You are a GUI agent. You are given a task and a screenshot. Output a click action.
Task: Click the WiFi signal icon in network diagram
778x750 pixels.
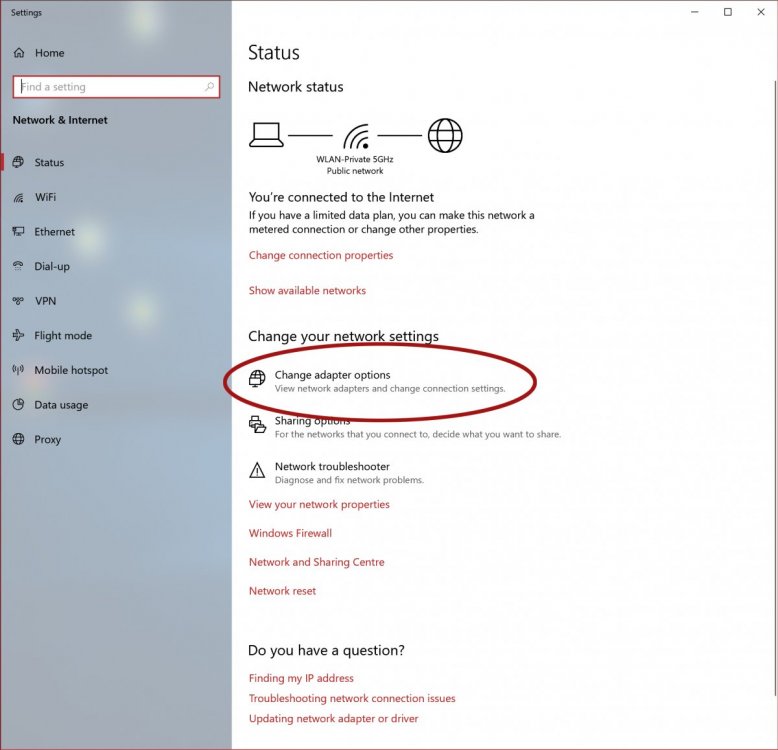(357, 137)
